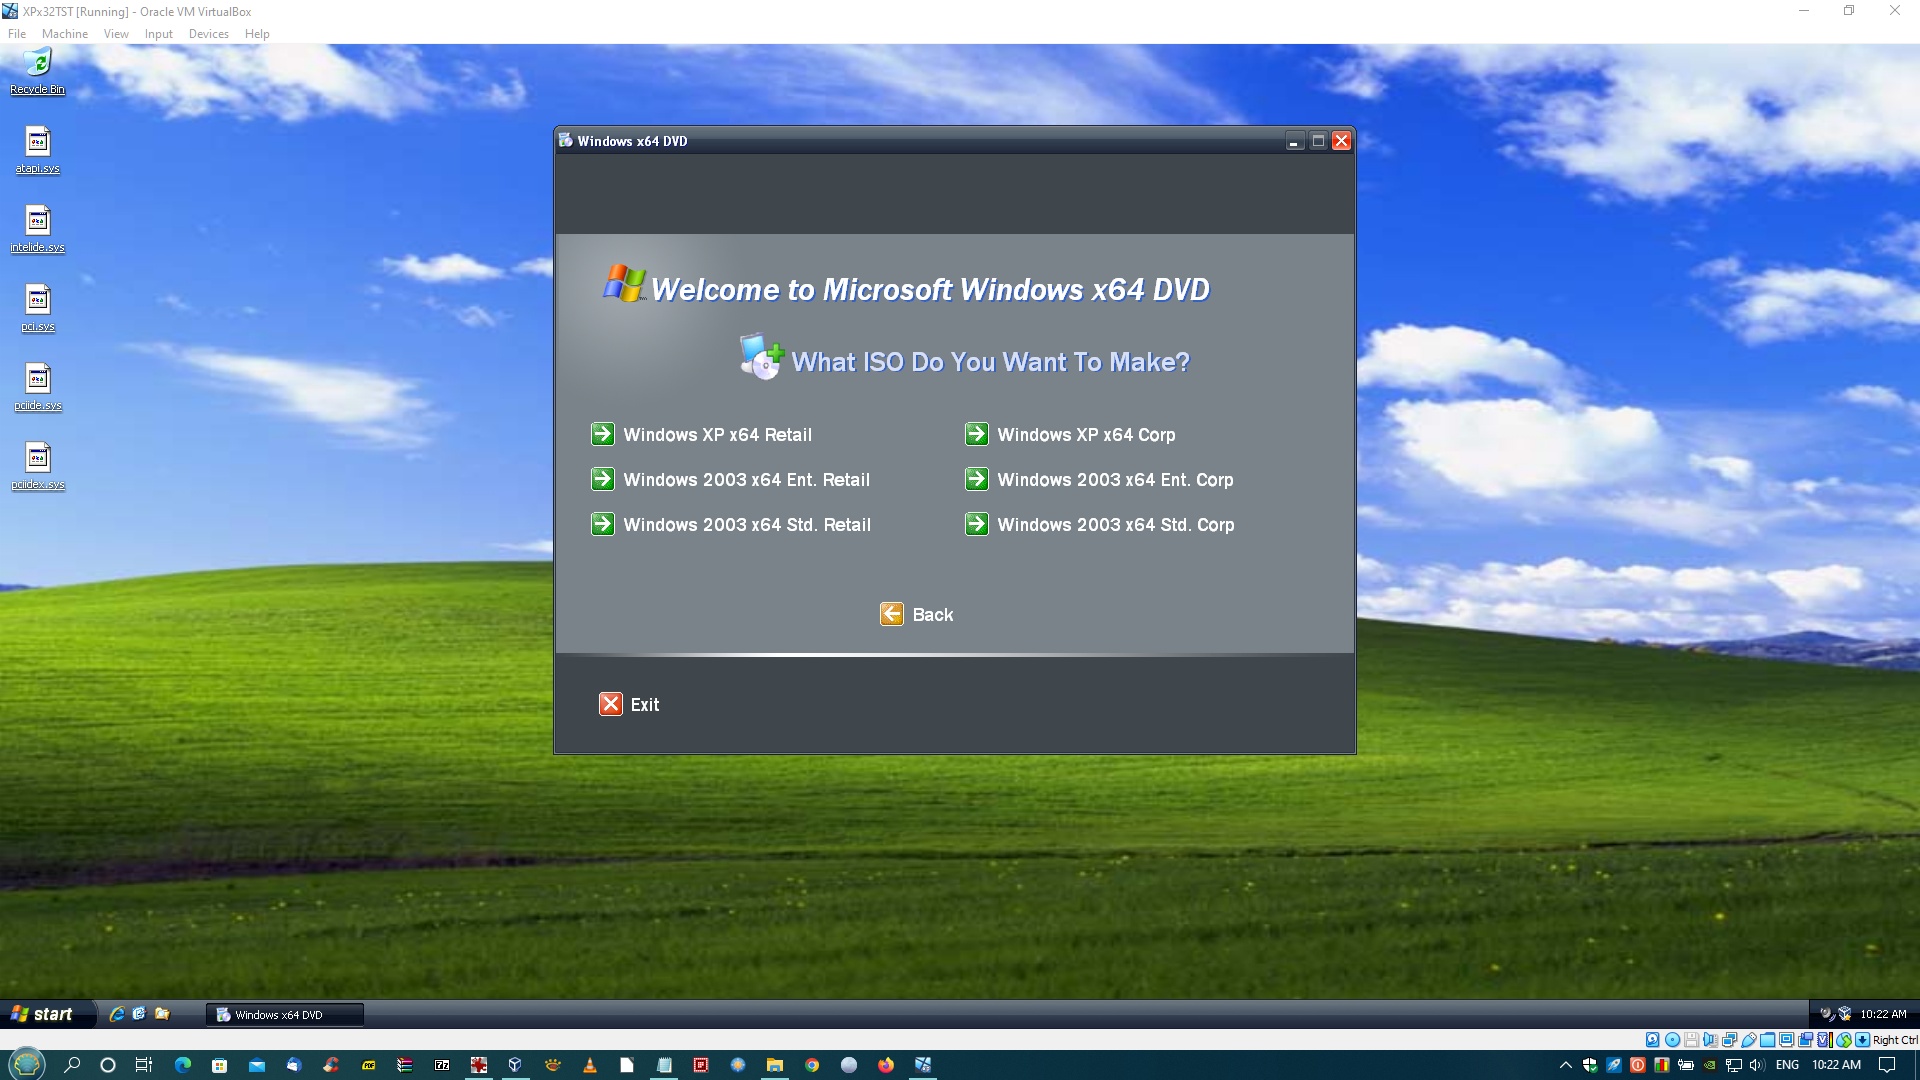Click the Cortana circle on host taskbar
The height and width of the screenshot is (1080, 1920).
click(x=108, y=1065)
